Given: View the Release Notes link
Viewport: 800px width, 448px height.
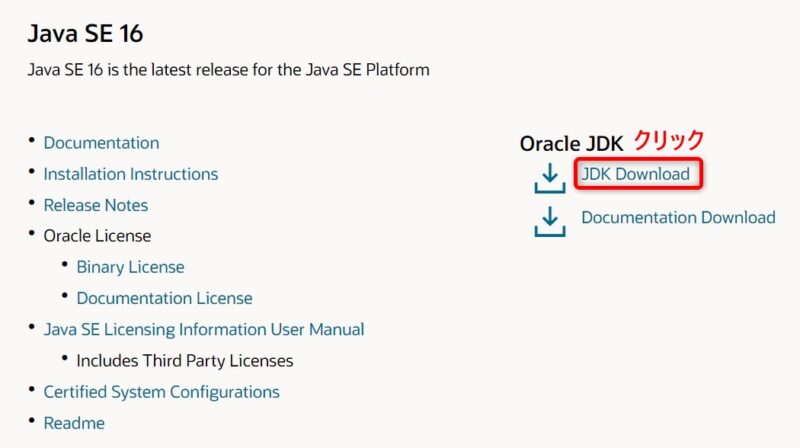Looking at the screenshot, I should coord(96,205).
